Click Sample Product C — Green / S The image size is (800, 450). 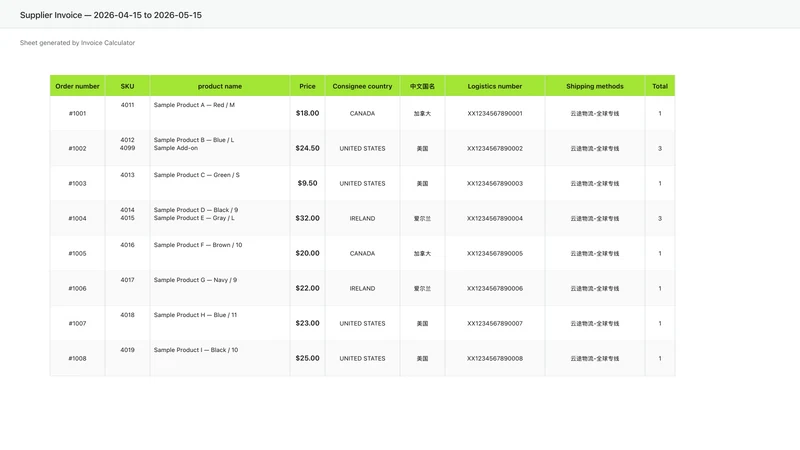[x=196, y=175]
